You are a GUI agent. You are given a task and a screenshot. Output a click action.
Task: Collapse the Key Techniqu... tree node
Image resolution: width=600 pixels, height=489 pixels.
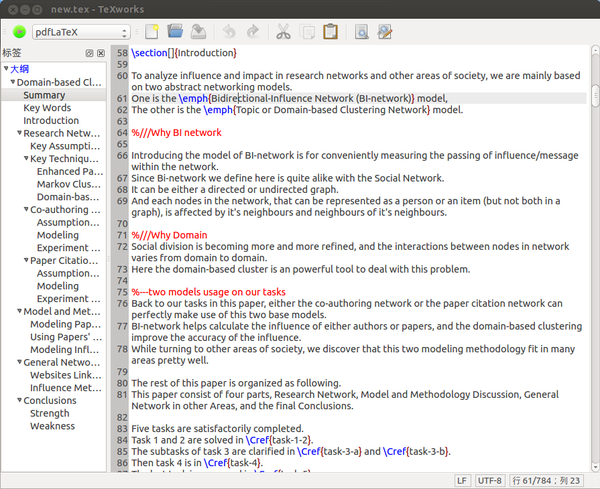pos(26,158)
